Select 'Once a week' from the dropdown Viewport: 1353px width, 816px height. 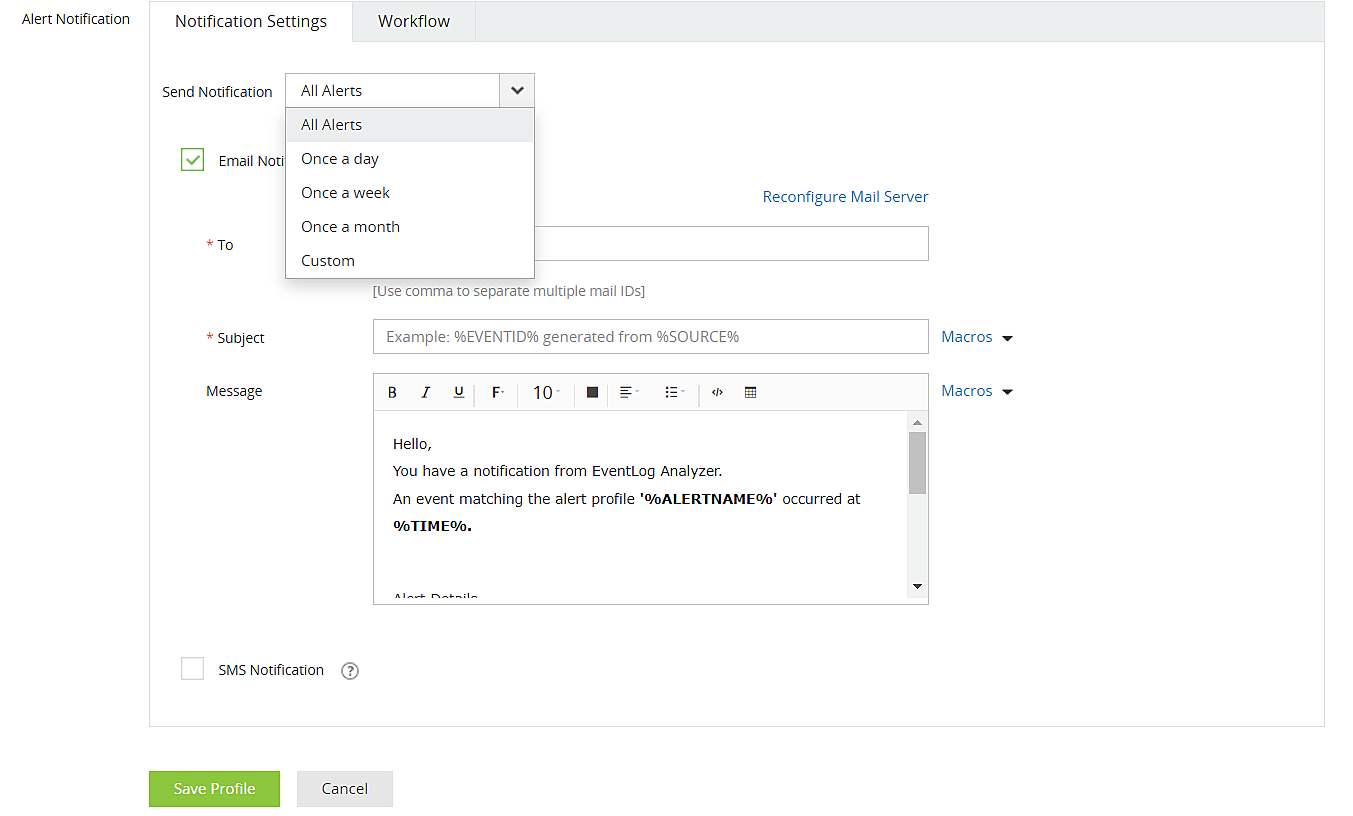345,192
